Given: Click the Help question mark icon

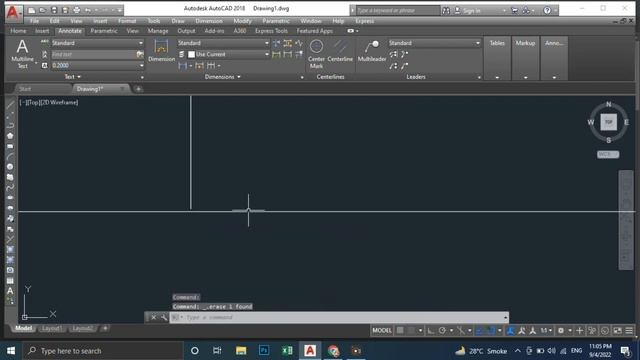Looking at the screenshot, I should (547, 11).
